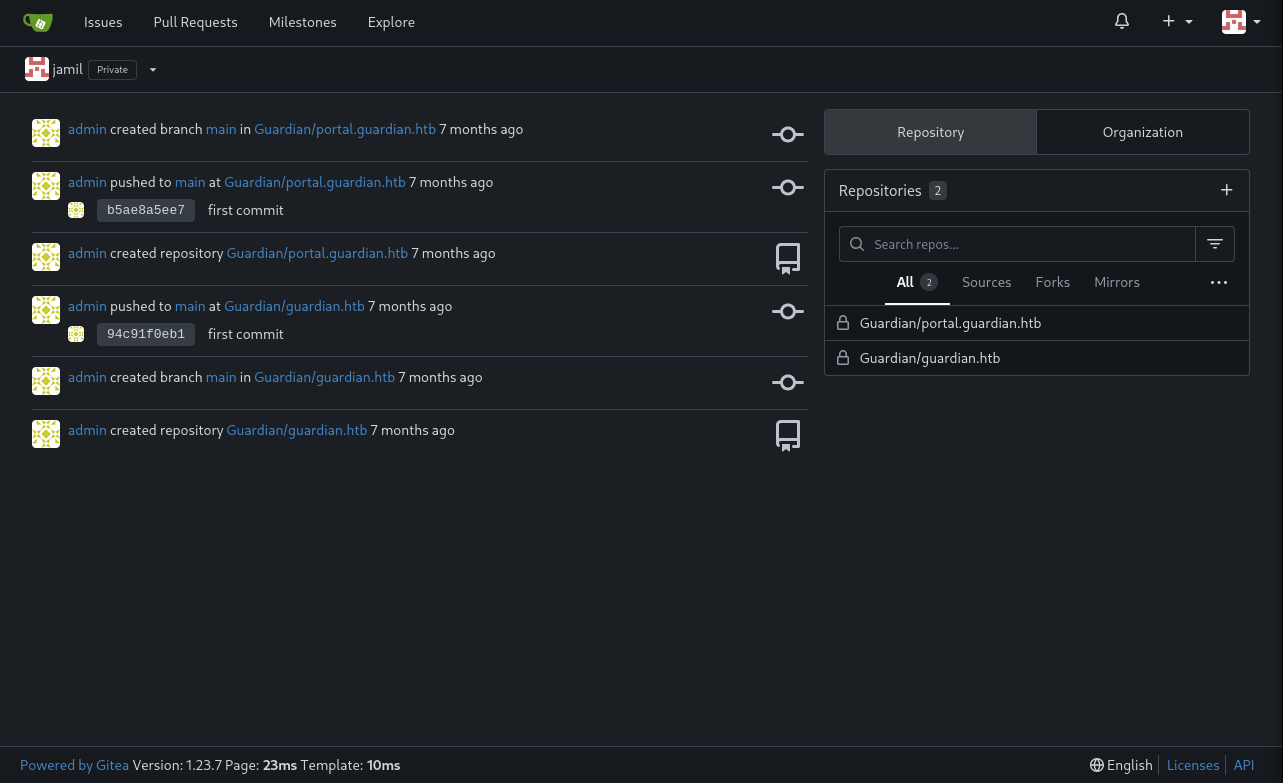Select the Forks tab
Image resolution: width=1283 pixels, height=783 pixels.
(1052, 283)
